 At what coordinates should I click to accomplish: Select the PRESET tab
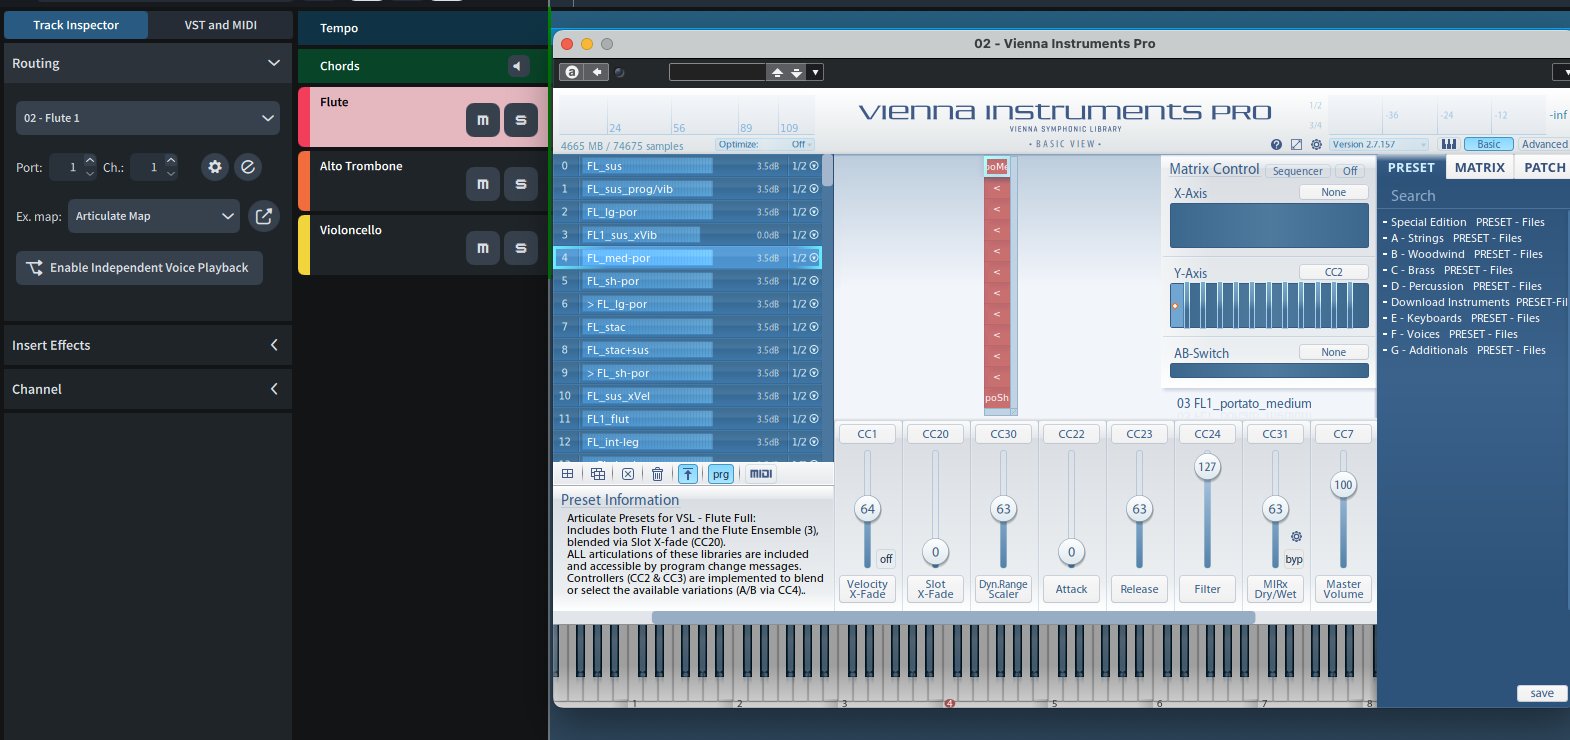(1411, 168)
